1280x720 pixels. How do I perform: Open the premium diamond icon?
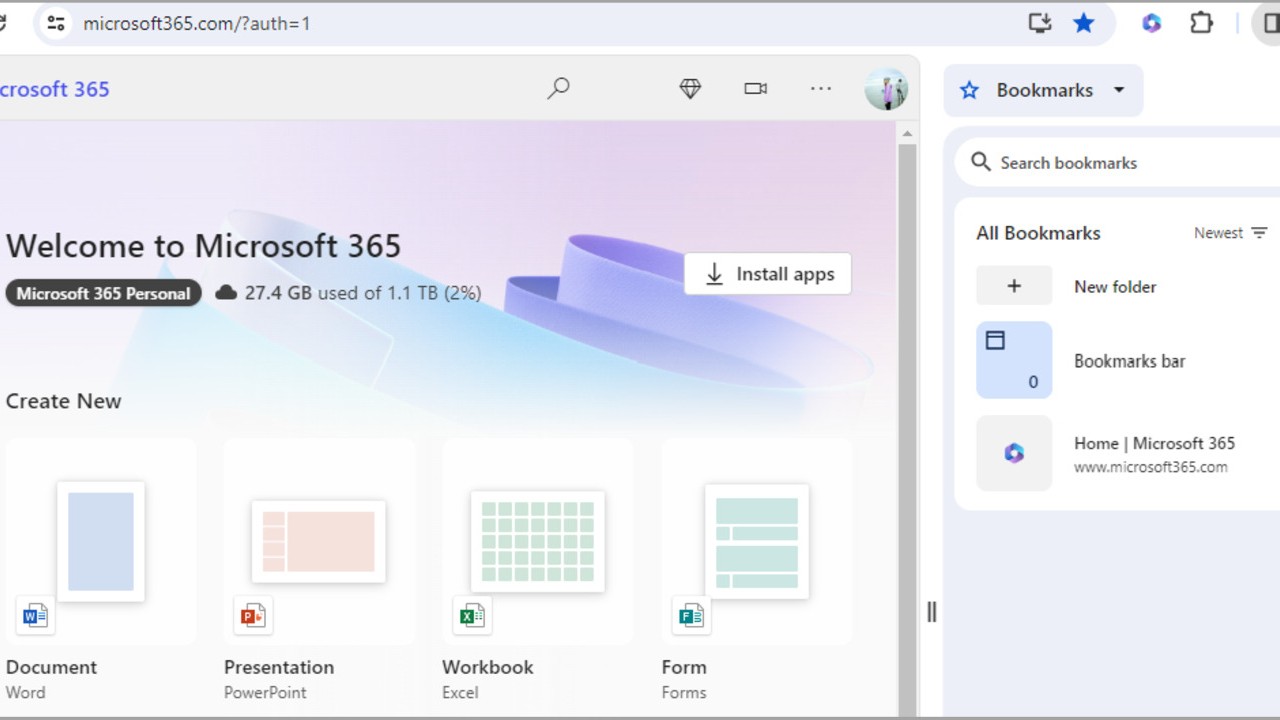[x=690, y=89]
